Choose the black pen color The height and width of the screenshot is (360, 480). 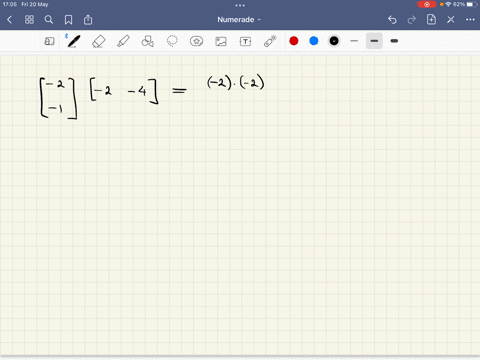[334, 41]
